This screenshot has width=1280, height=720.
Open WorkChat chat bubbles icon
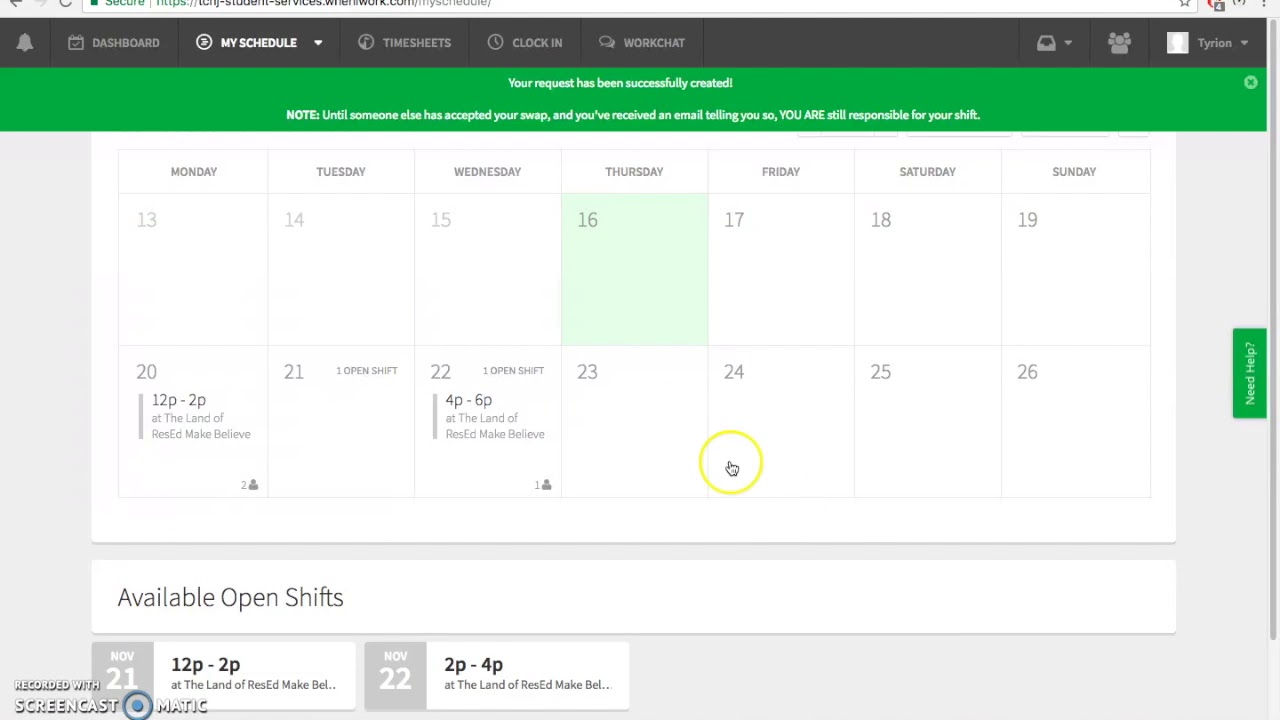click(x=607, y=42)
